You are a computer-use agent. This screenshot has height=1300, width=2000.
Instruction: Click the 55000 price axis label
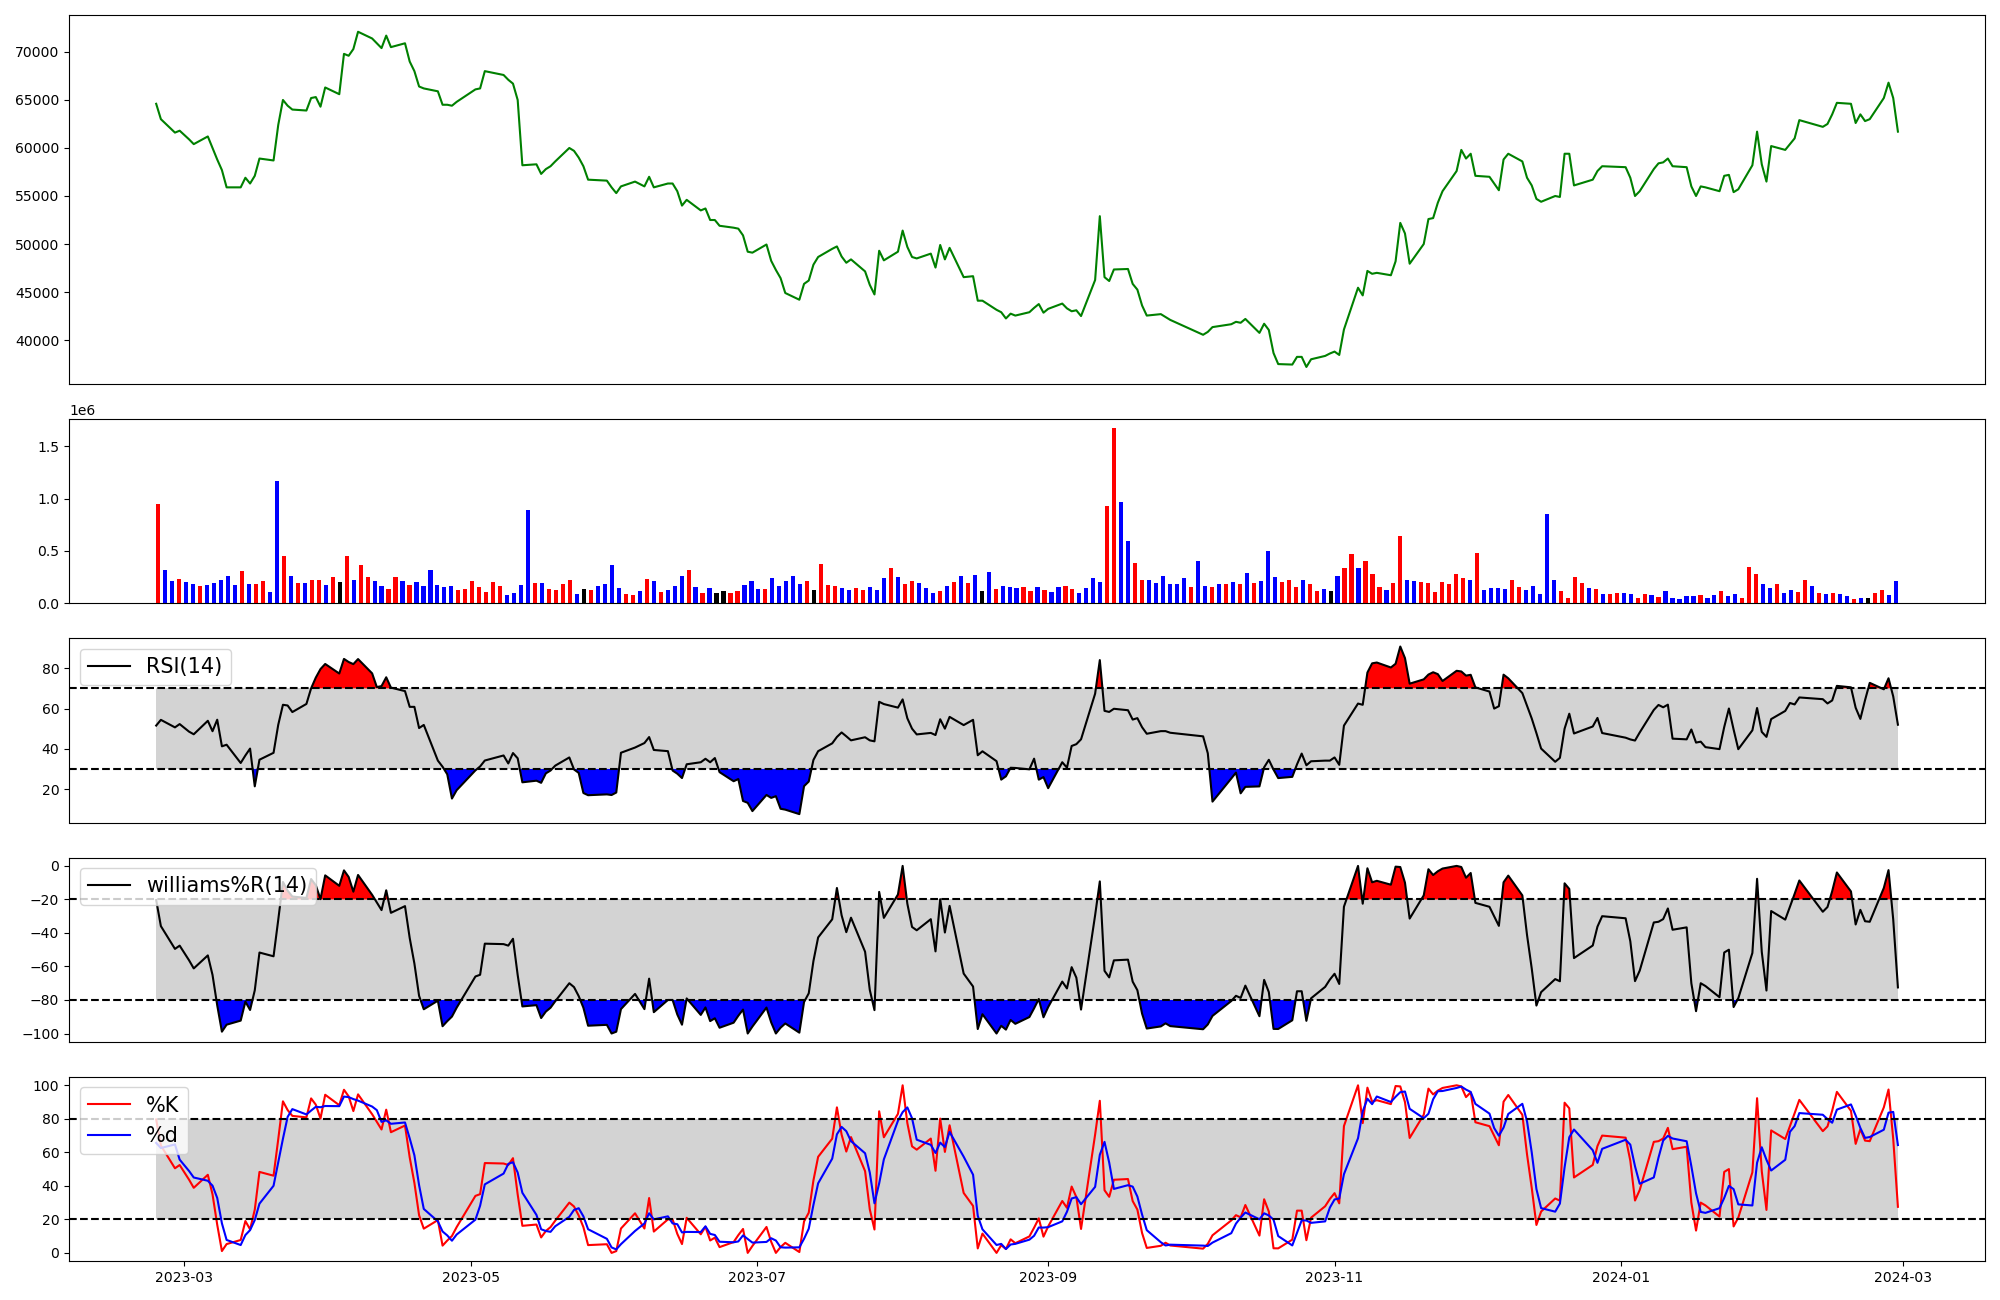[37, 196]
